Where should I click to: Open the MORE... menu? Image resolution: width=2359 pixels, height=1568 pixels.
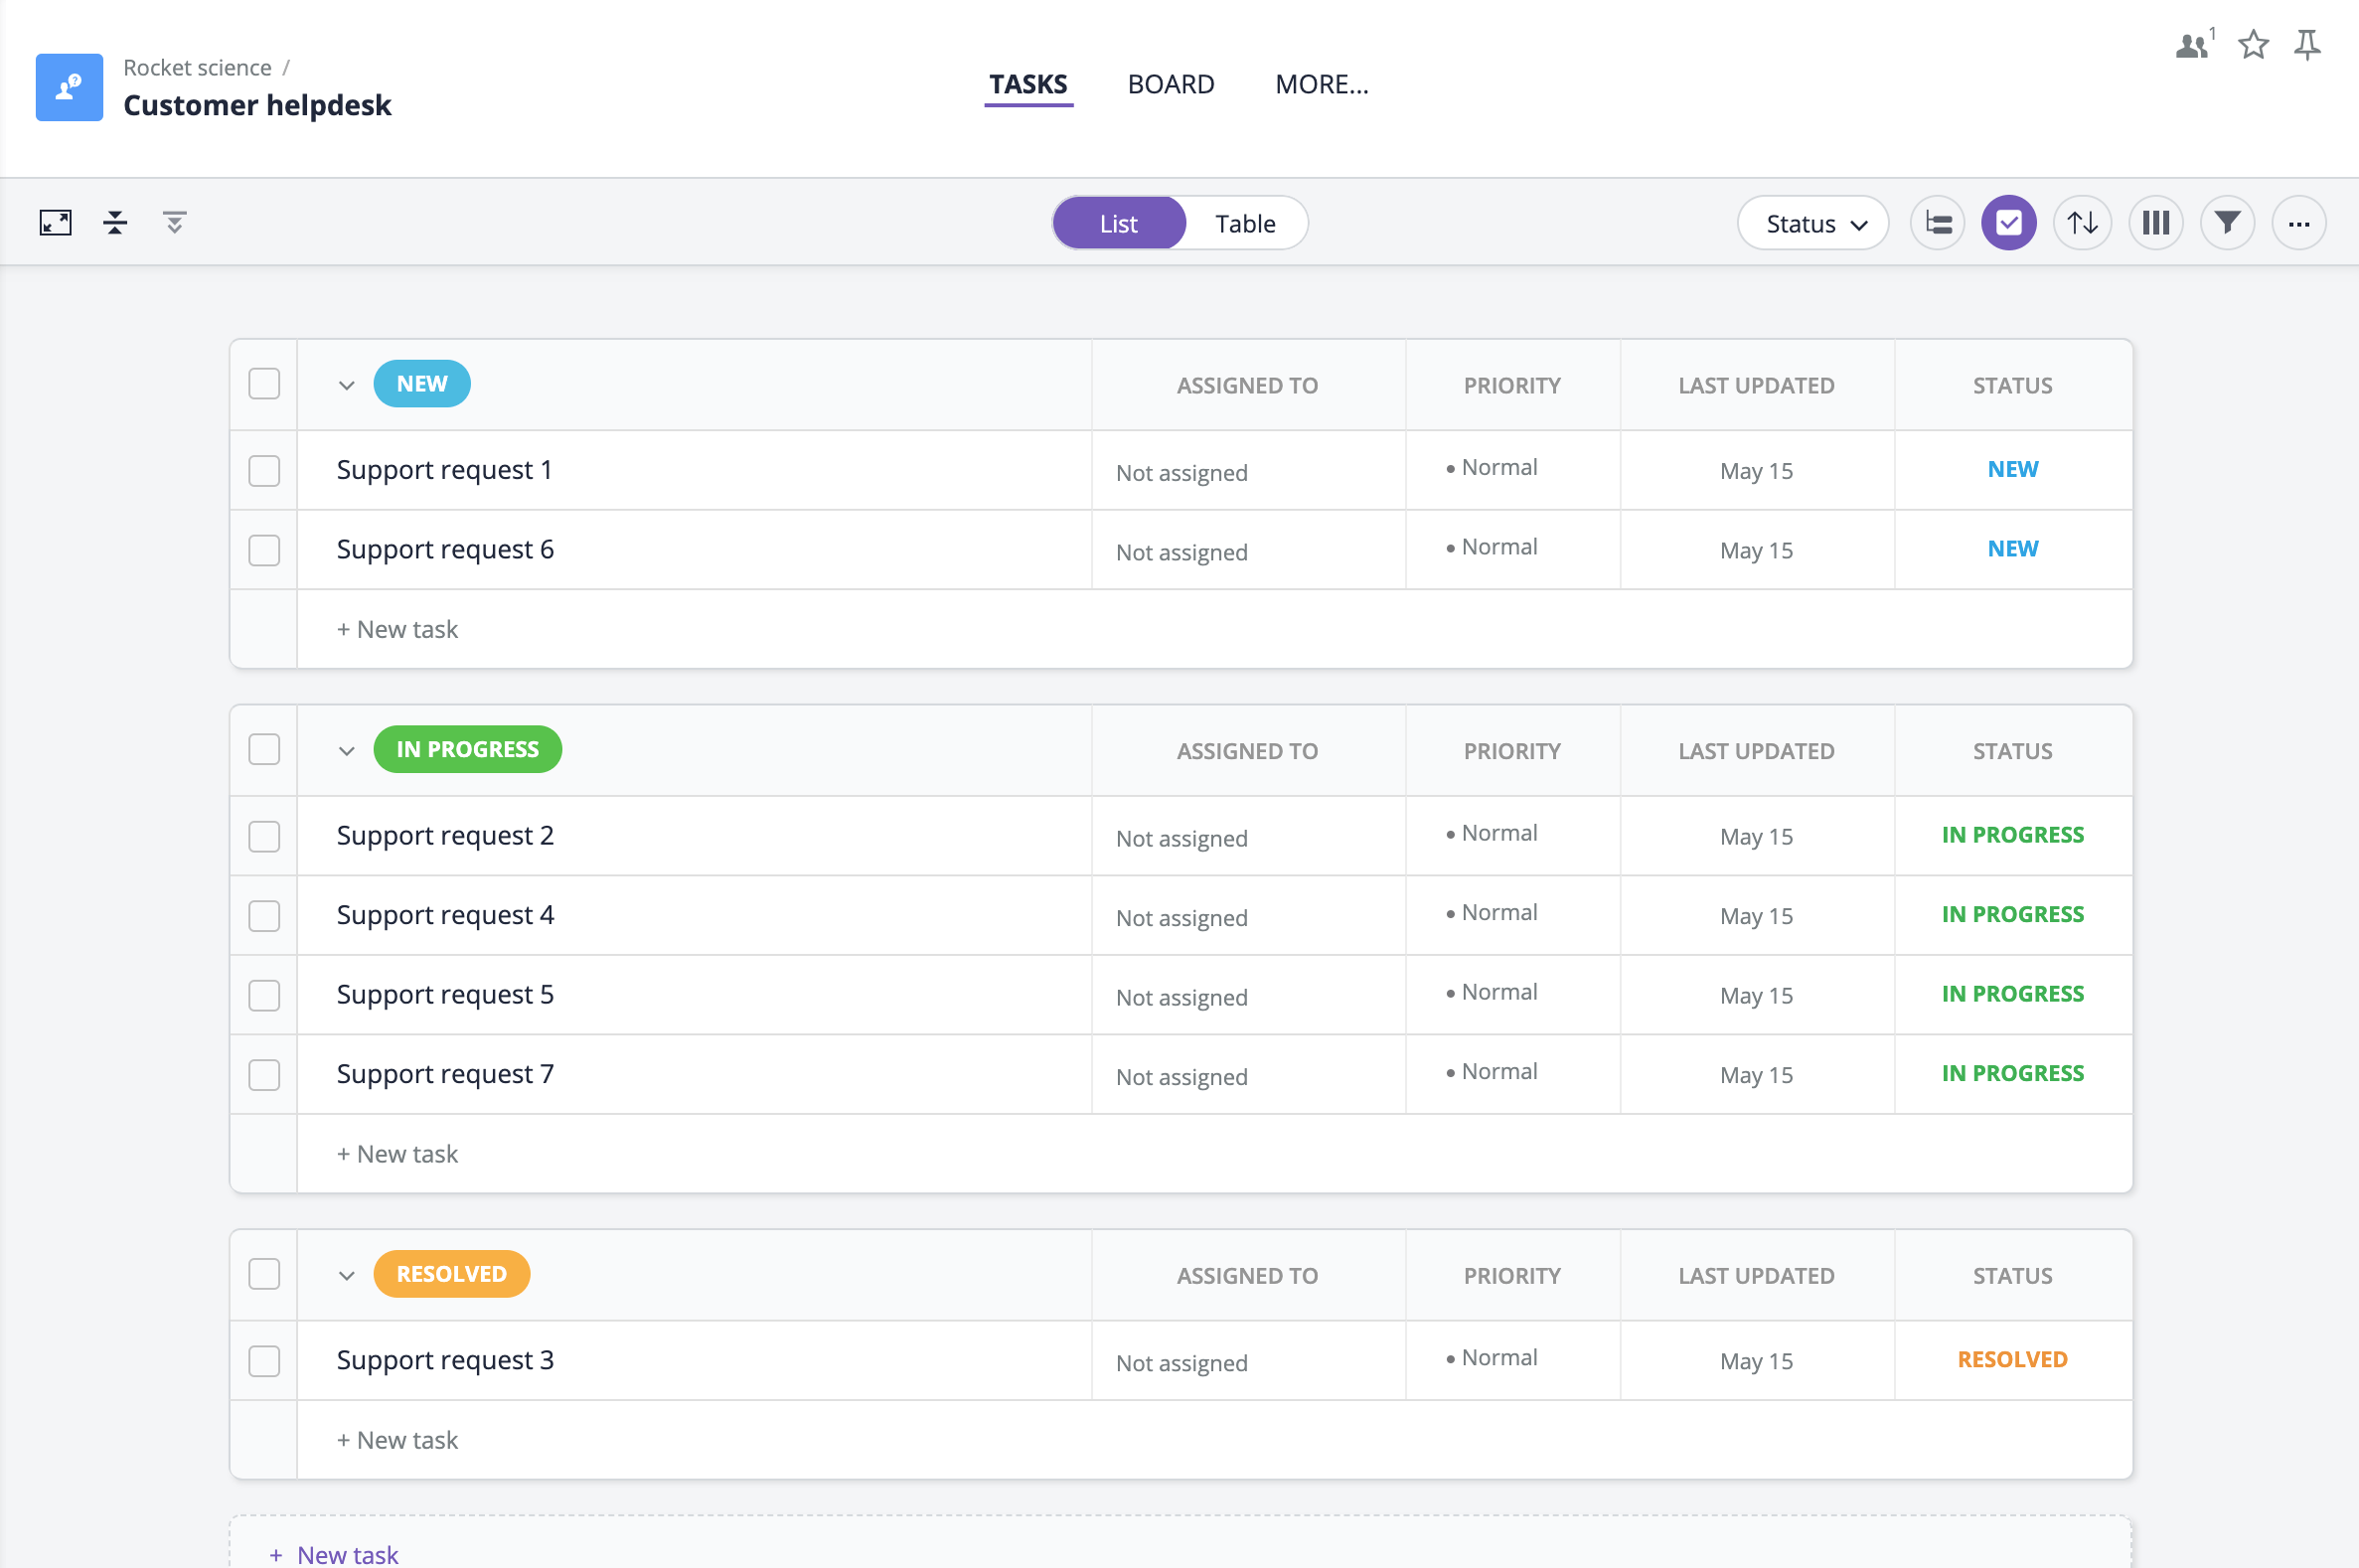[x=1322, y=84]
